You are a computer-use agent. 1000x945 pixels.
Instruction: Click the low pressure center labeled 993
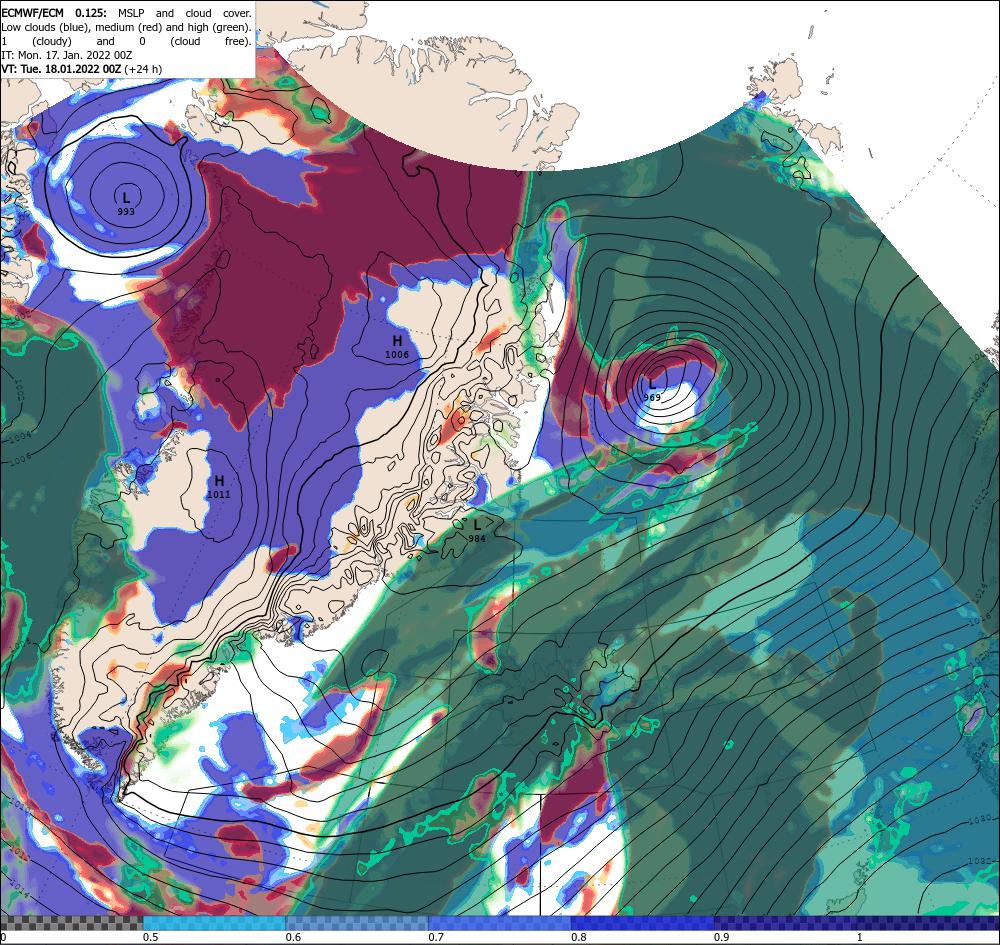[x=126, y=203]
